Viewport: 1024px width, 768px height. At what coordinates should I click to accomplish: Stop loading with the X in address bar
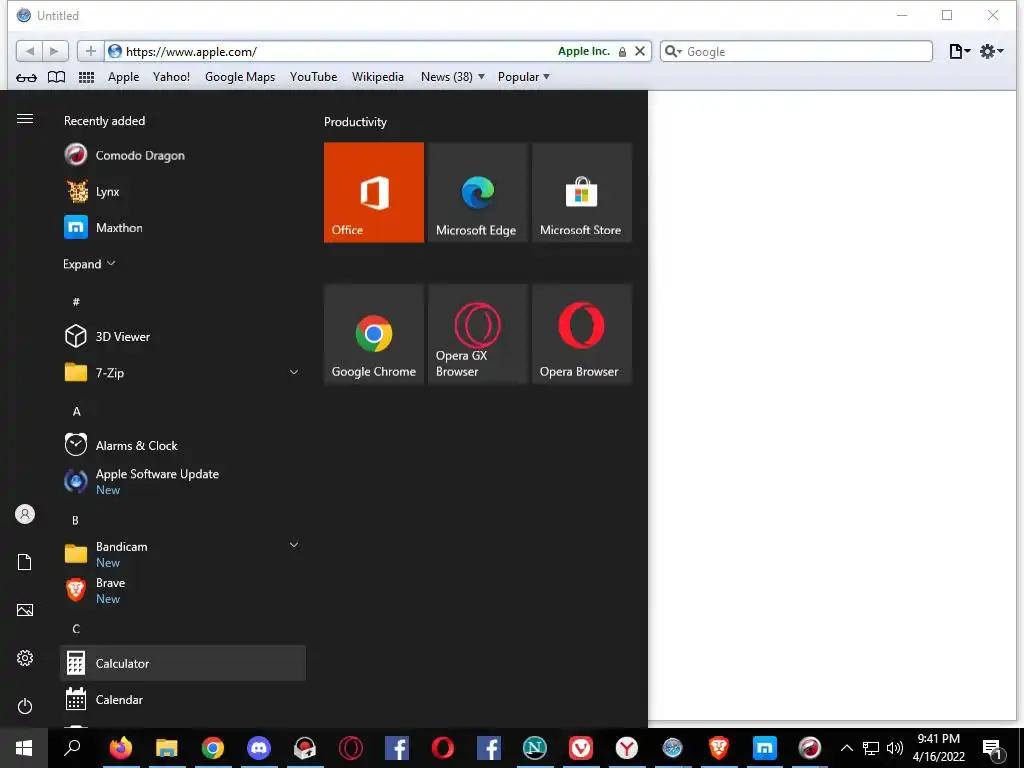coord(640,51)
